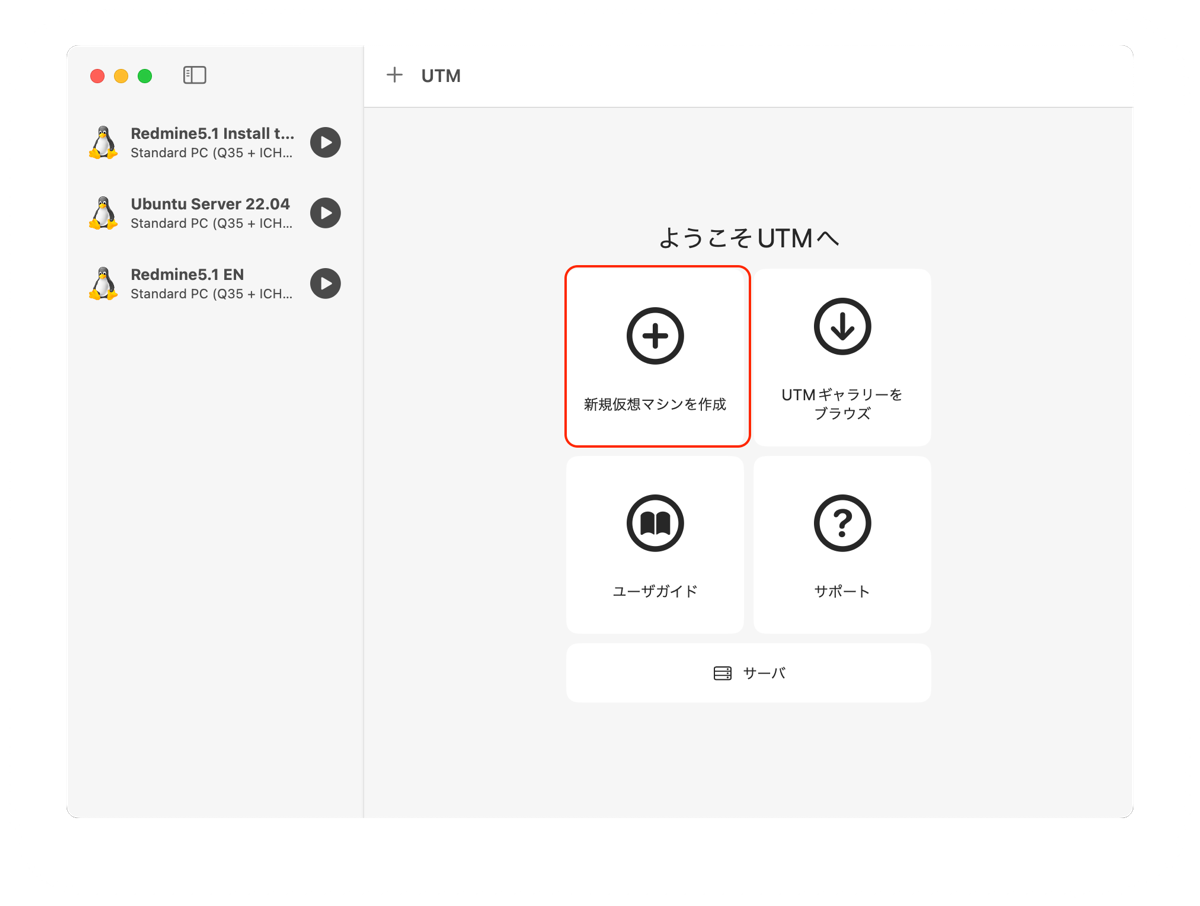Click the circled plus icon to create a VM
Image resolution: width=1200 pixels, height=906 pixels.
click(x=655, y=336)
